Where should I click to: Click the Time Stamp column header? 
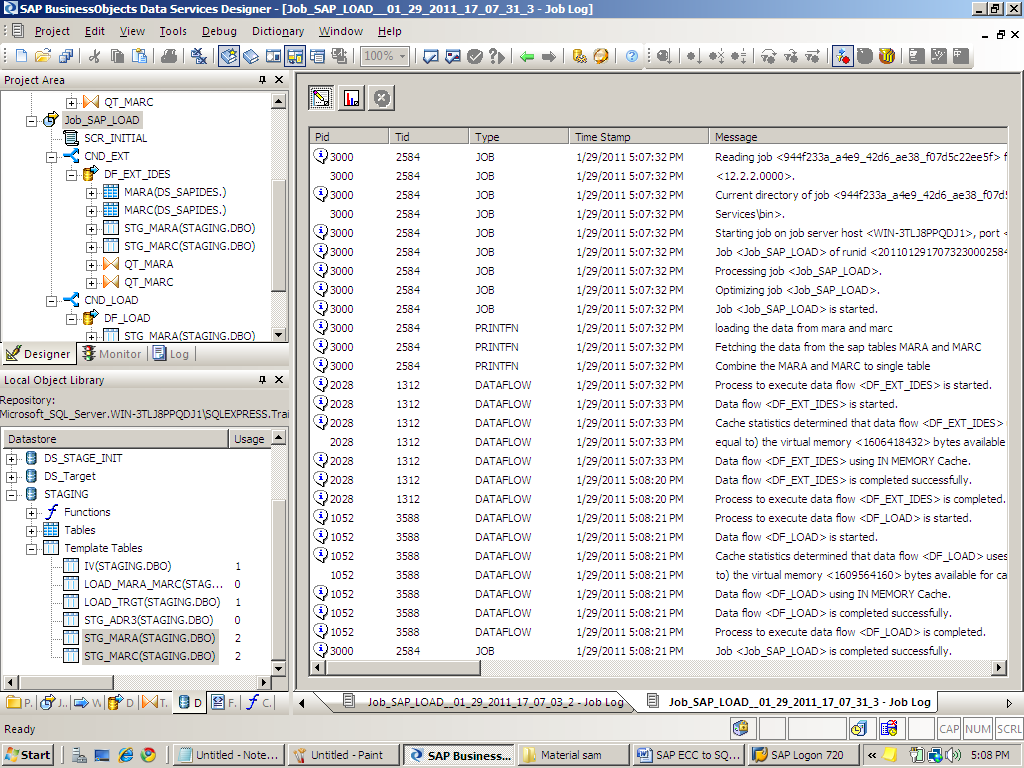[x=638, y=137]
